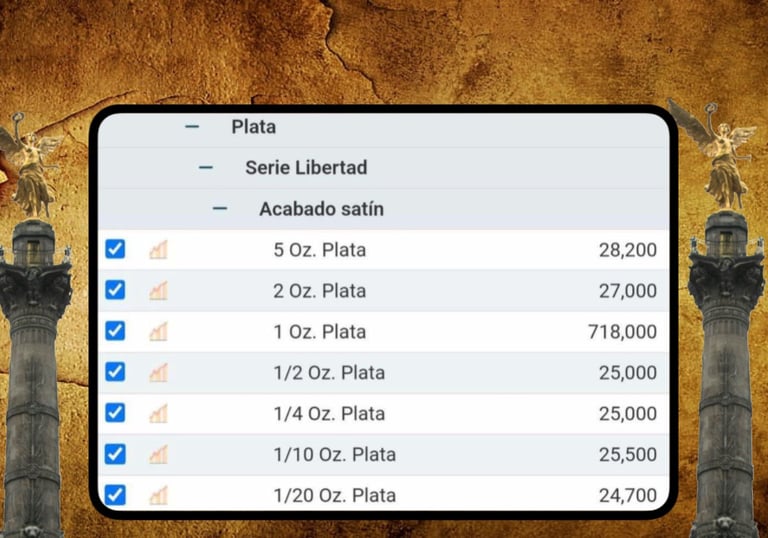Image resolution: width=768 pixels, height=538 pixels.
Task: Uncheck the 1 Oz. Plata checkbox
Action: 115,331
